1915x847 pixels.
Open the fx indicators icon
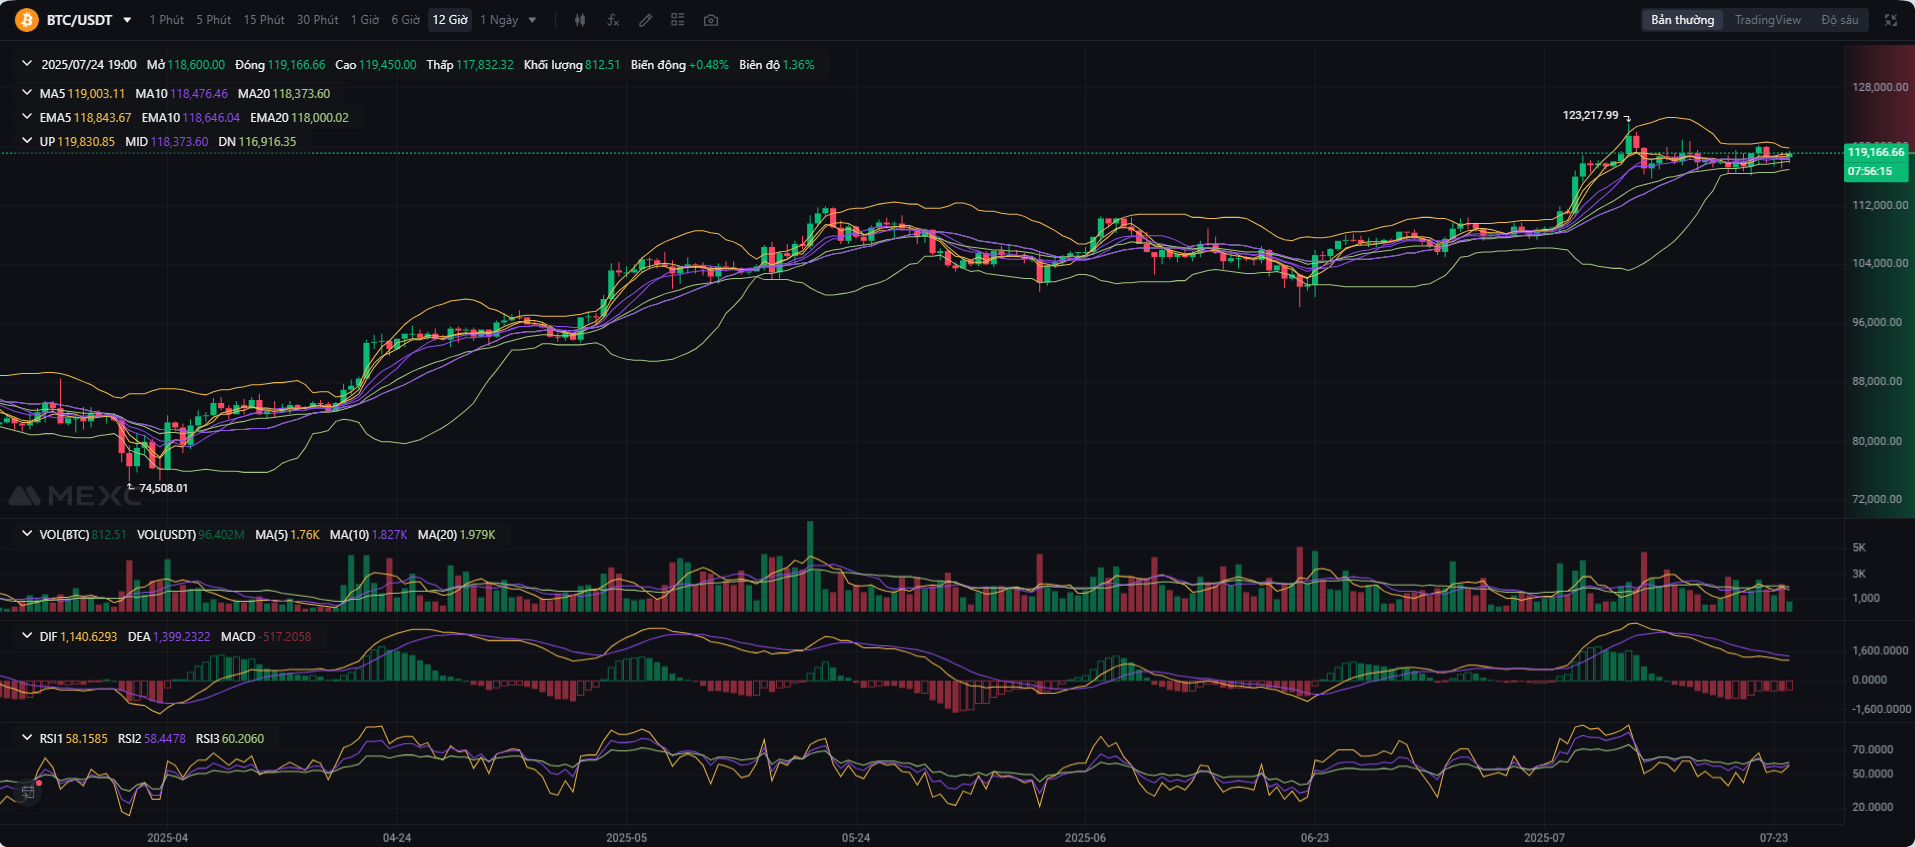click(x=613, y=20)
